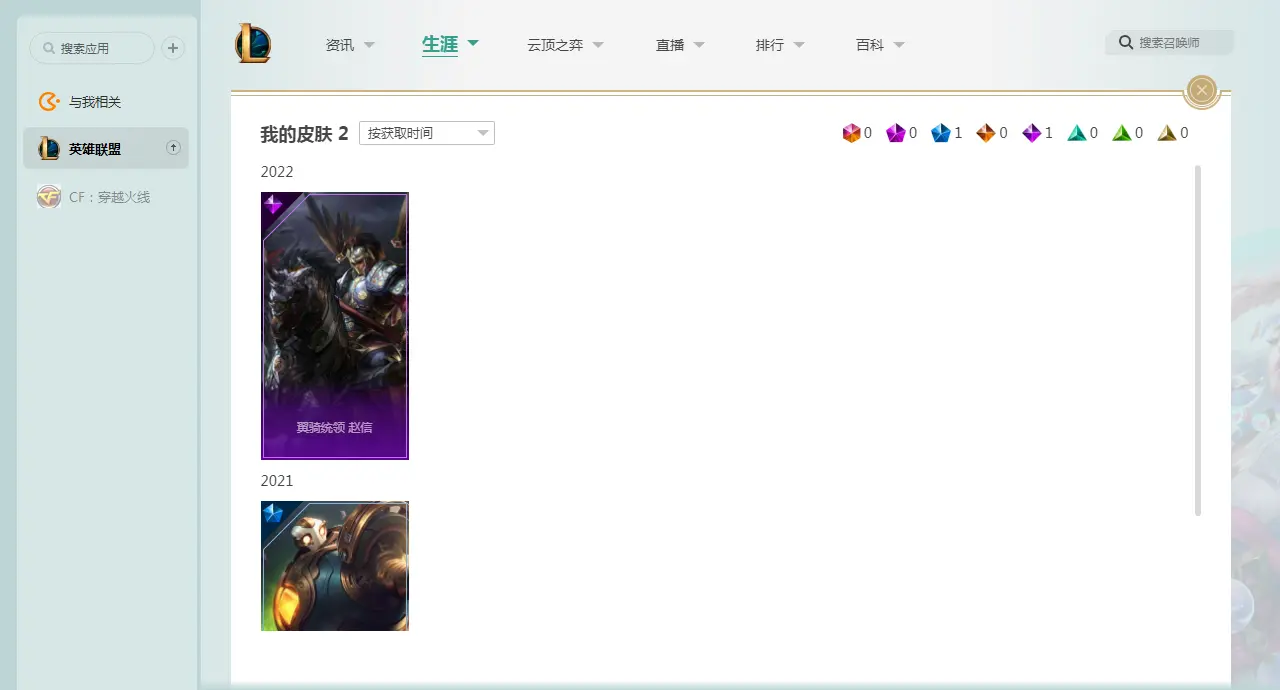1280x690 pixels.
Task: Click the 我的皮肤 2 heading
Action: (304, 134)
